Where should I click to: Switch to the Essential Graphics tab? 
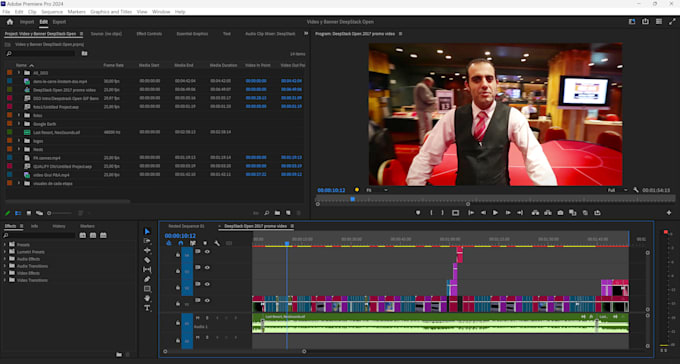(192, 33)
